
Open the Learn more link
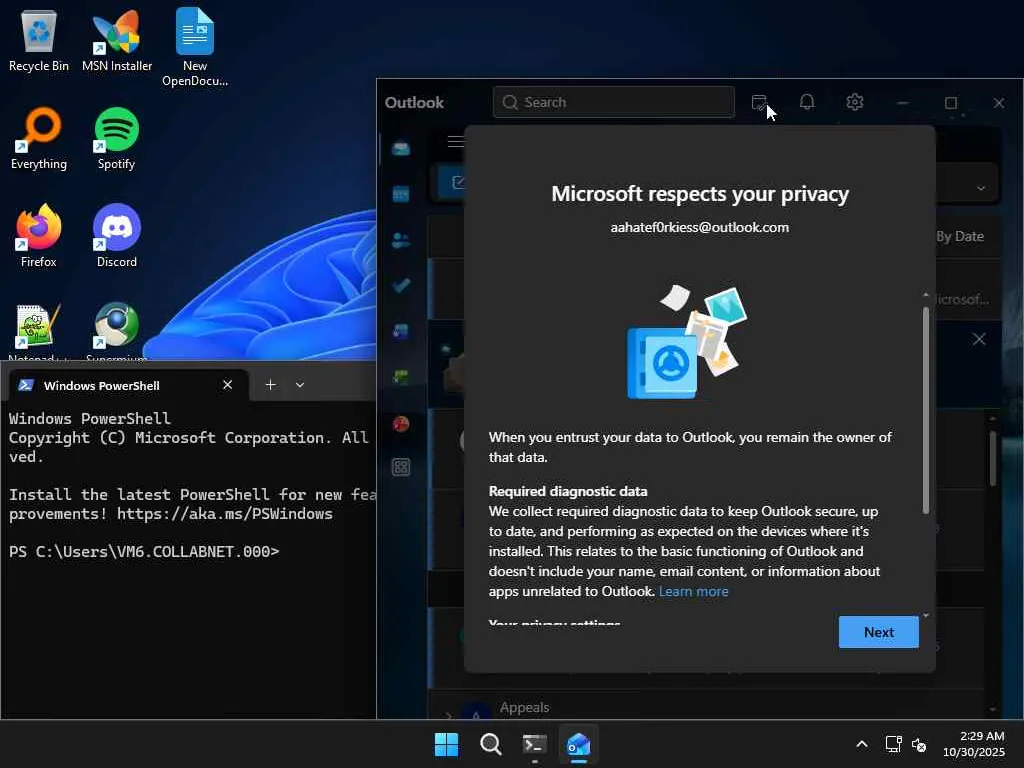(694, 591)
